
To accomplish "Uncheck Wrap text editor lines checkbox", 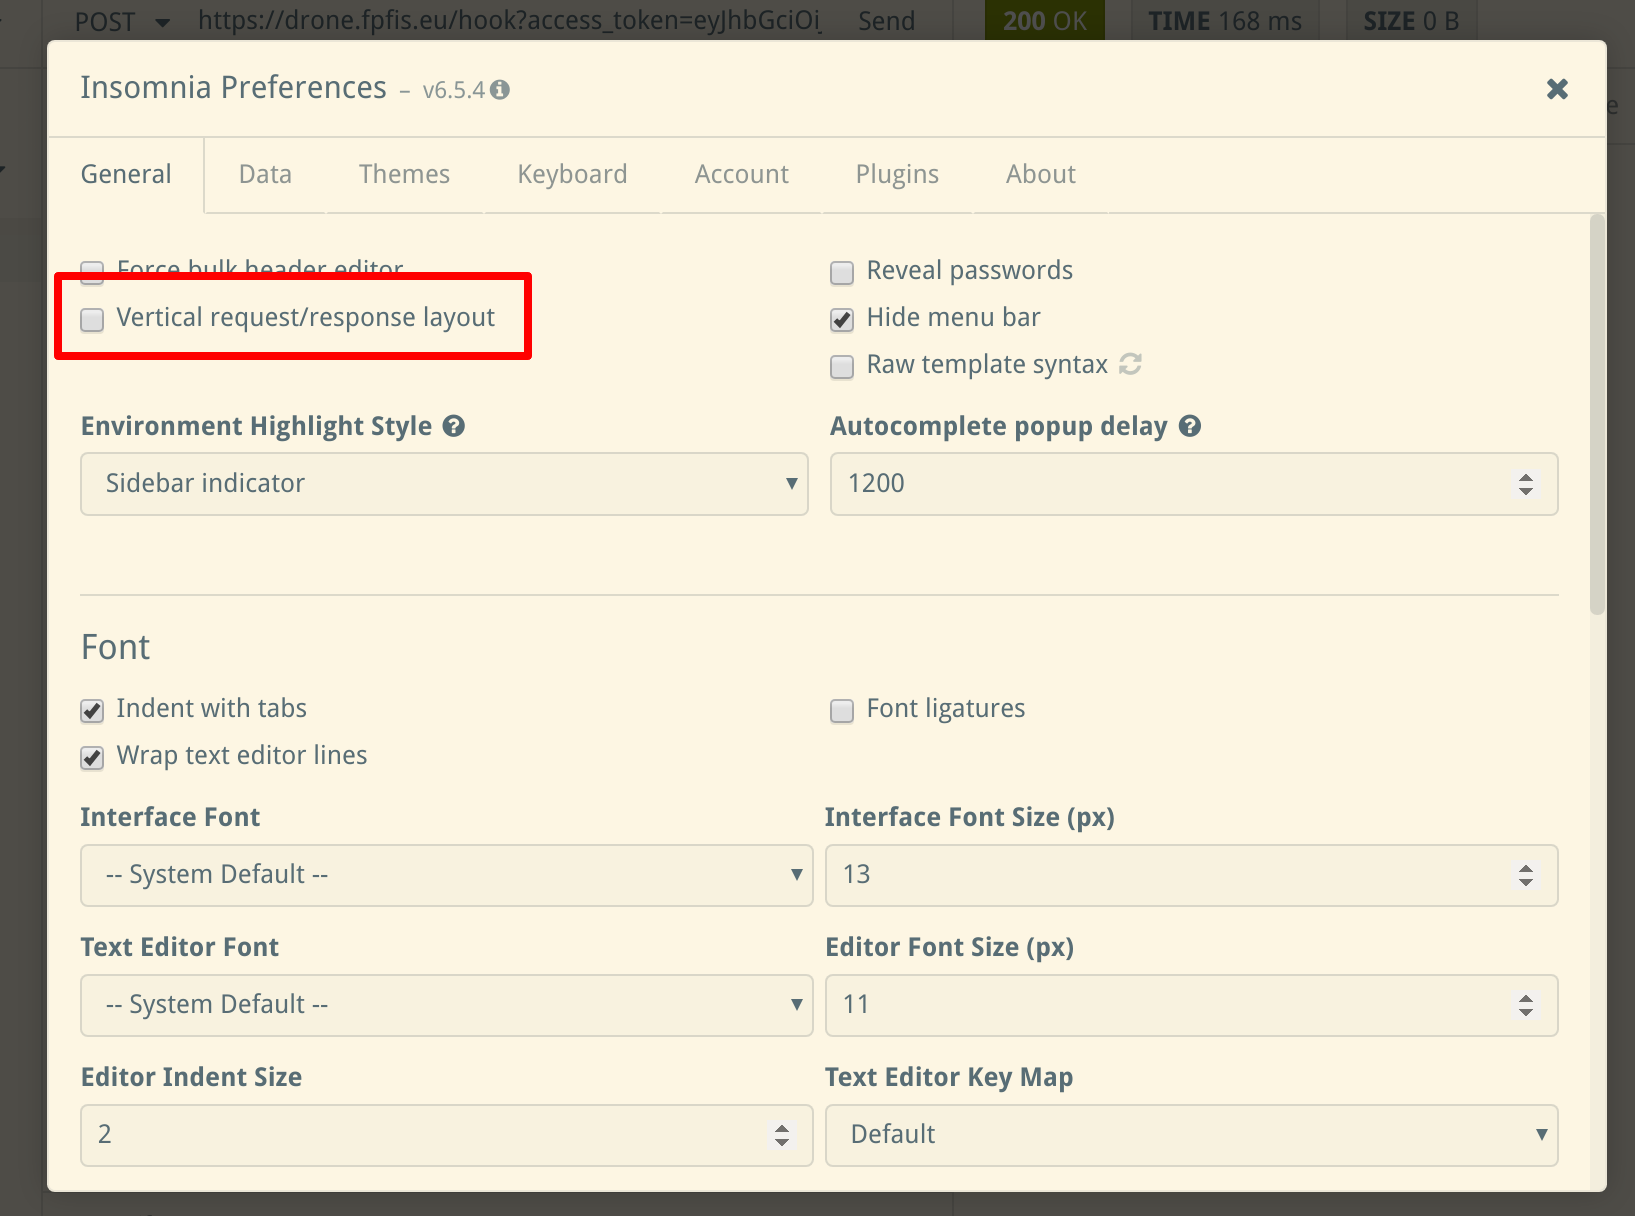I will [92, 758].
